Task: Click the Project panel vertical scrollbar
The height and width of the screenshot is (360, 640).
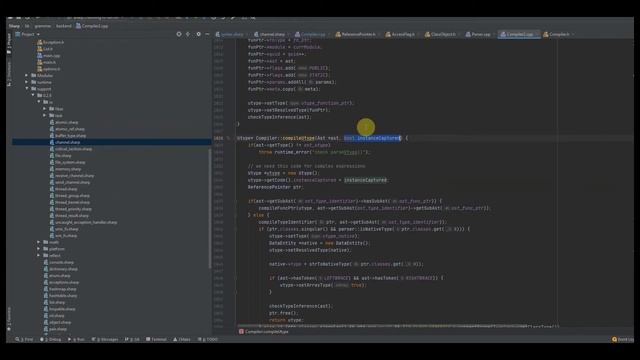Action: point(210,209)
